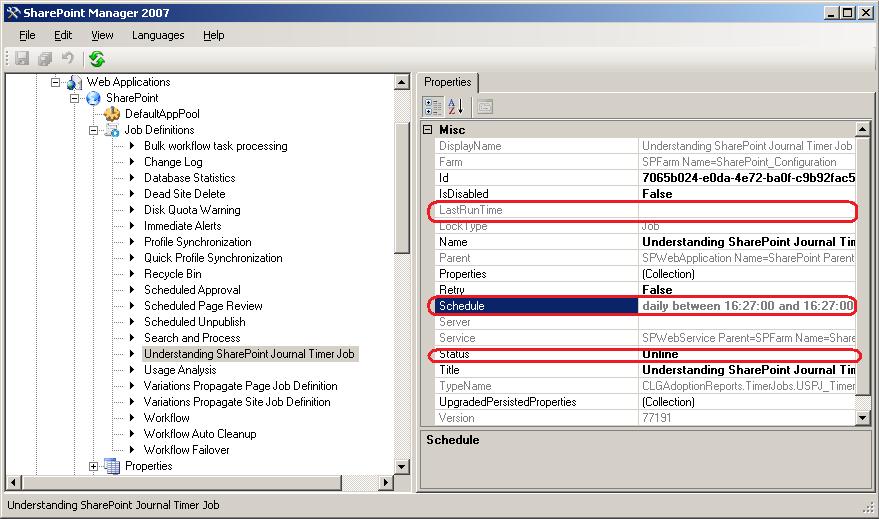879x519 pixels.
Task: Click tree horizontal scrollbar left arrow
Action: pyautogui.click(x=13, y=483)
